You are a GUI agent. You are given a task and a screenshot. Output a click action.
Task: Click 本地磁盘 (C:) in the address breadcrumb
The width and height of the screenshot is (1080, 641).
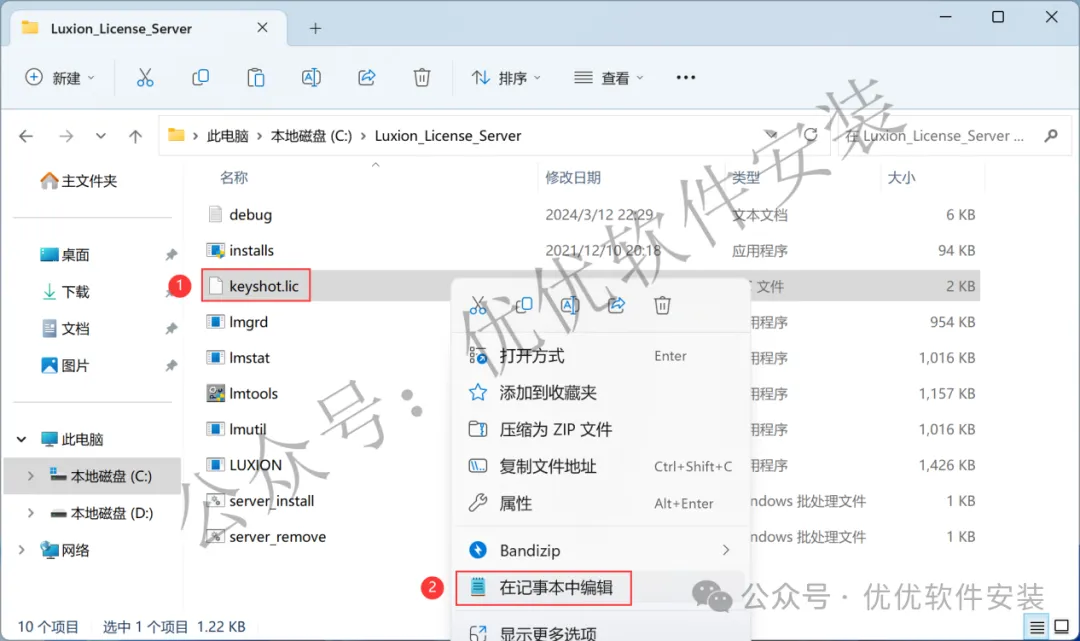[x=311, y=136]
